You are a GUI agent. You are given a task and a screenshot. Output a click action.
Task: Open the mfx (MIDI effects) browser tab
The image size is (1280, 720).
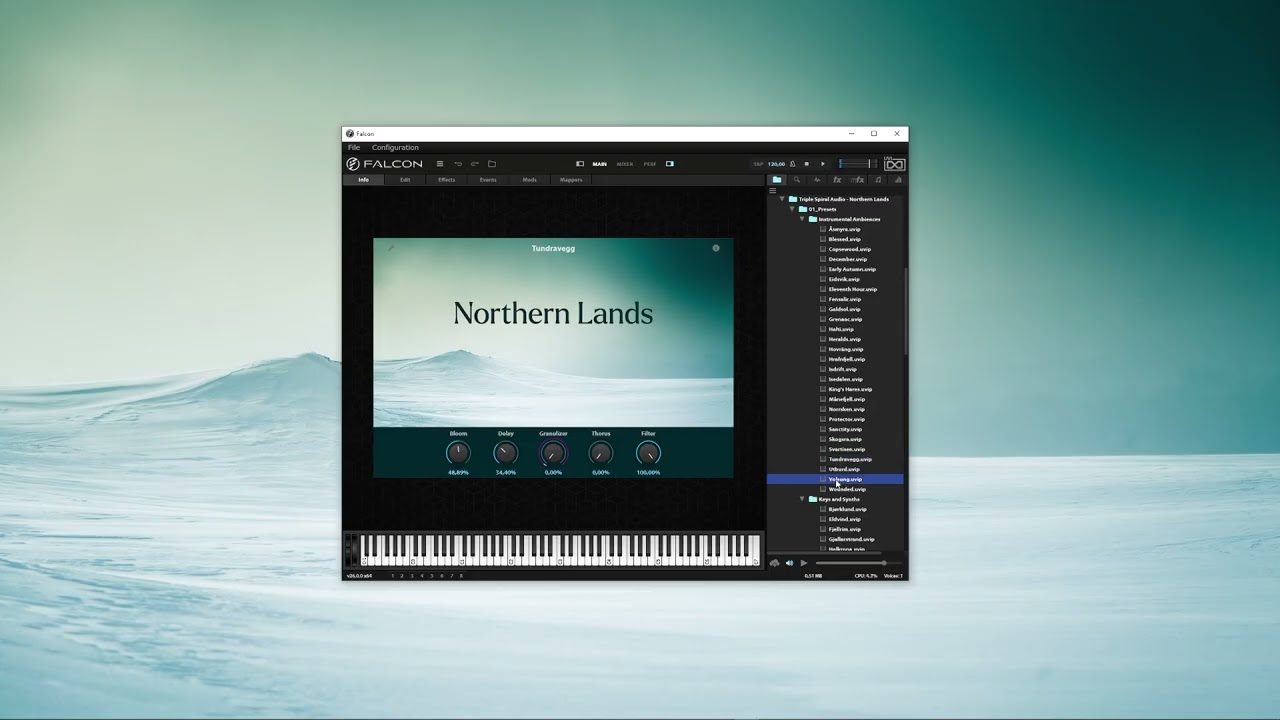coord(857,180)
